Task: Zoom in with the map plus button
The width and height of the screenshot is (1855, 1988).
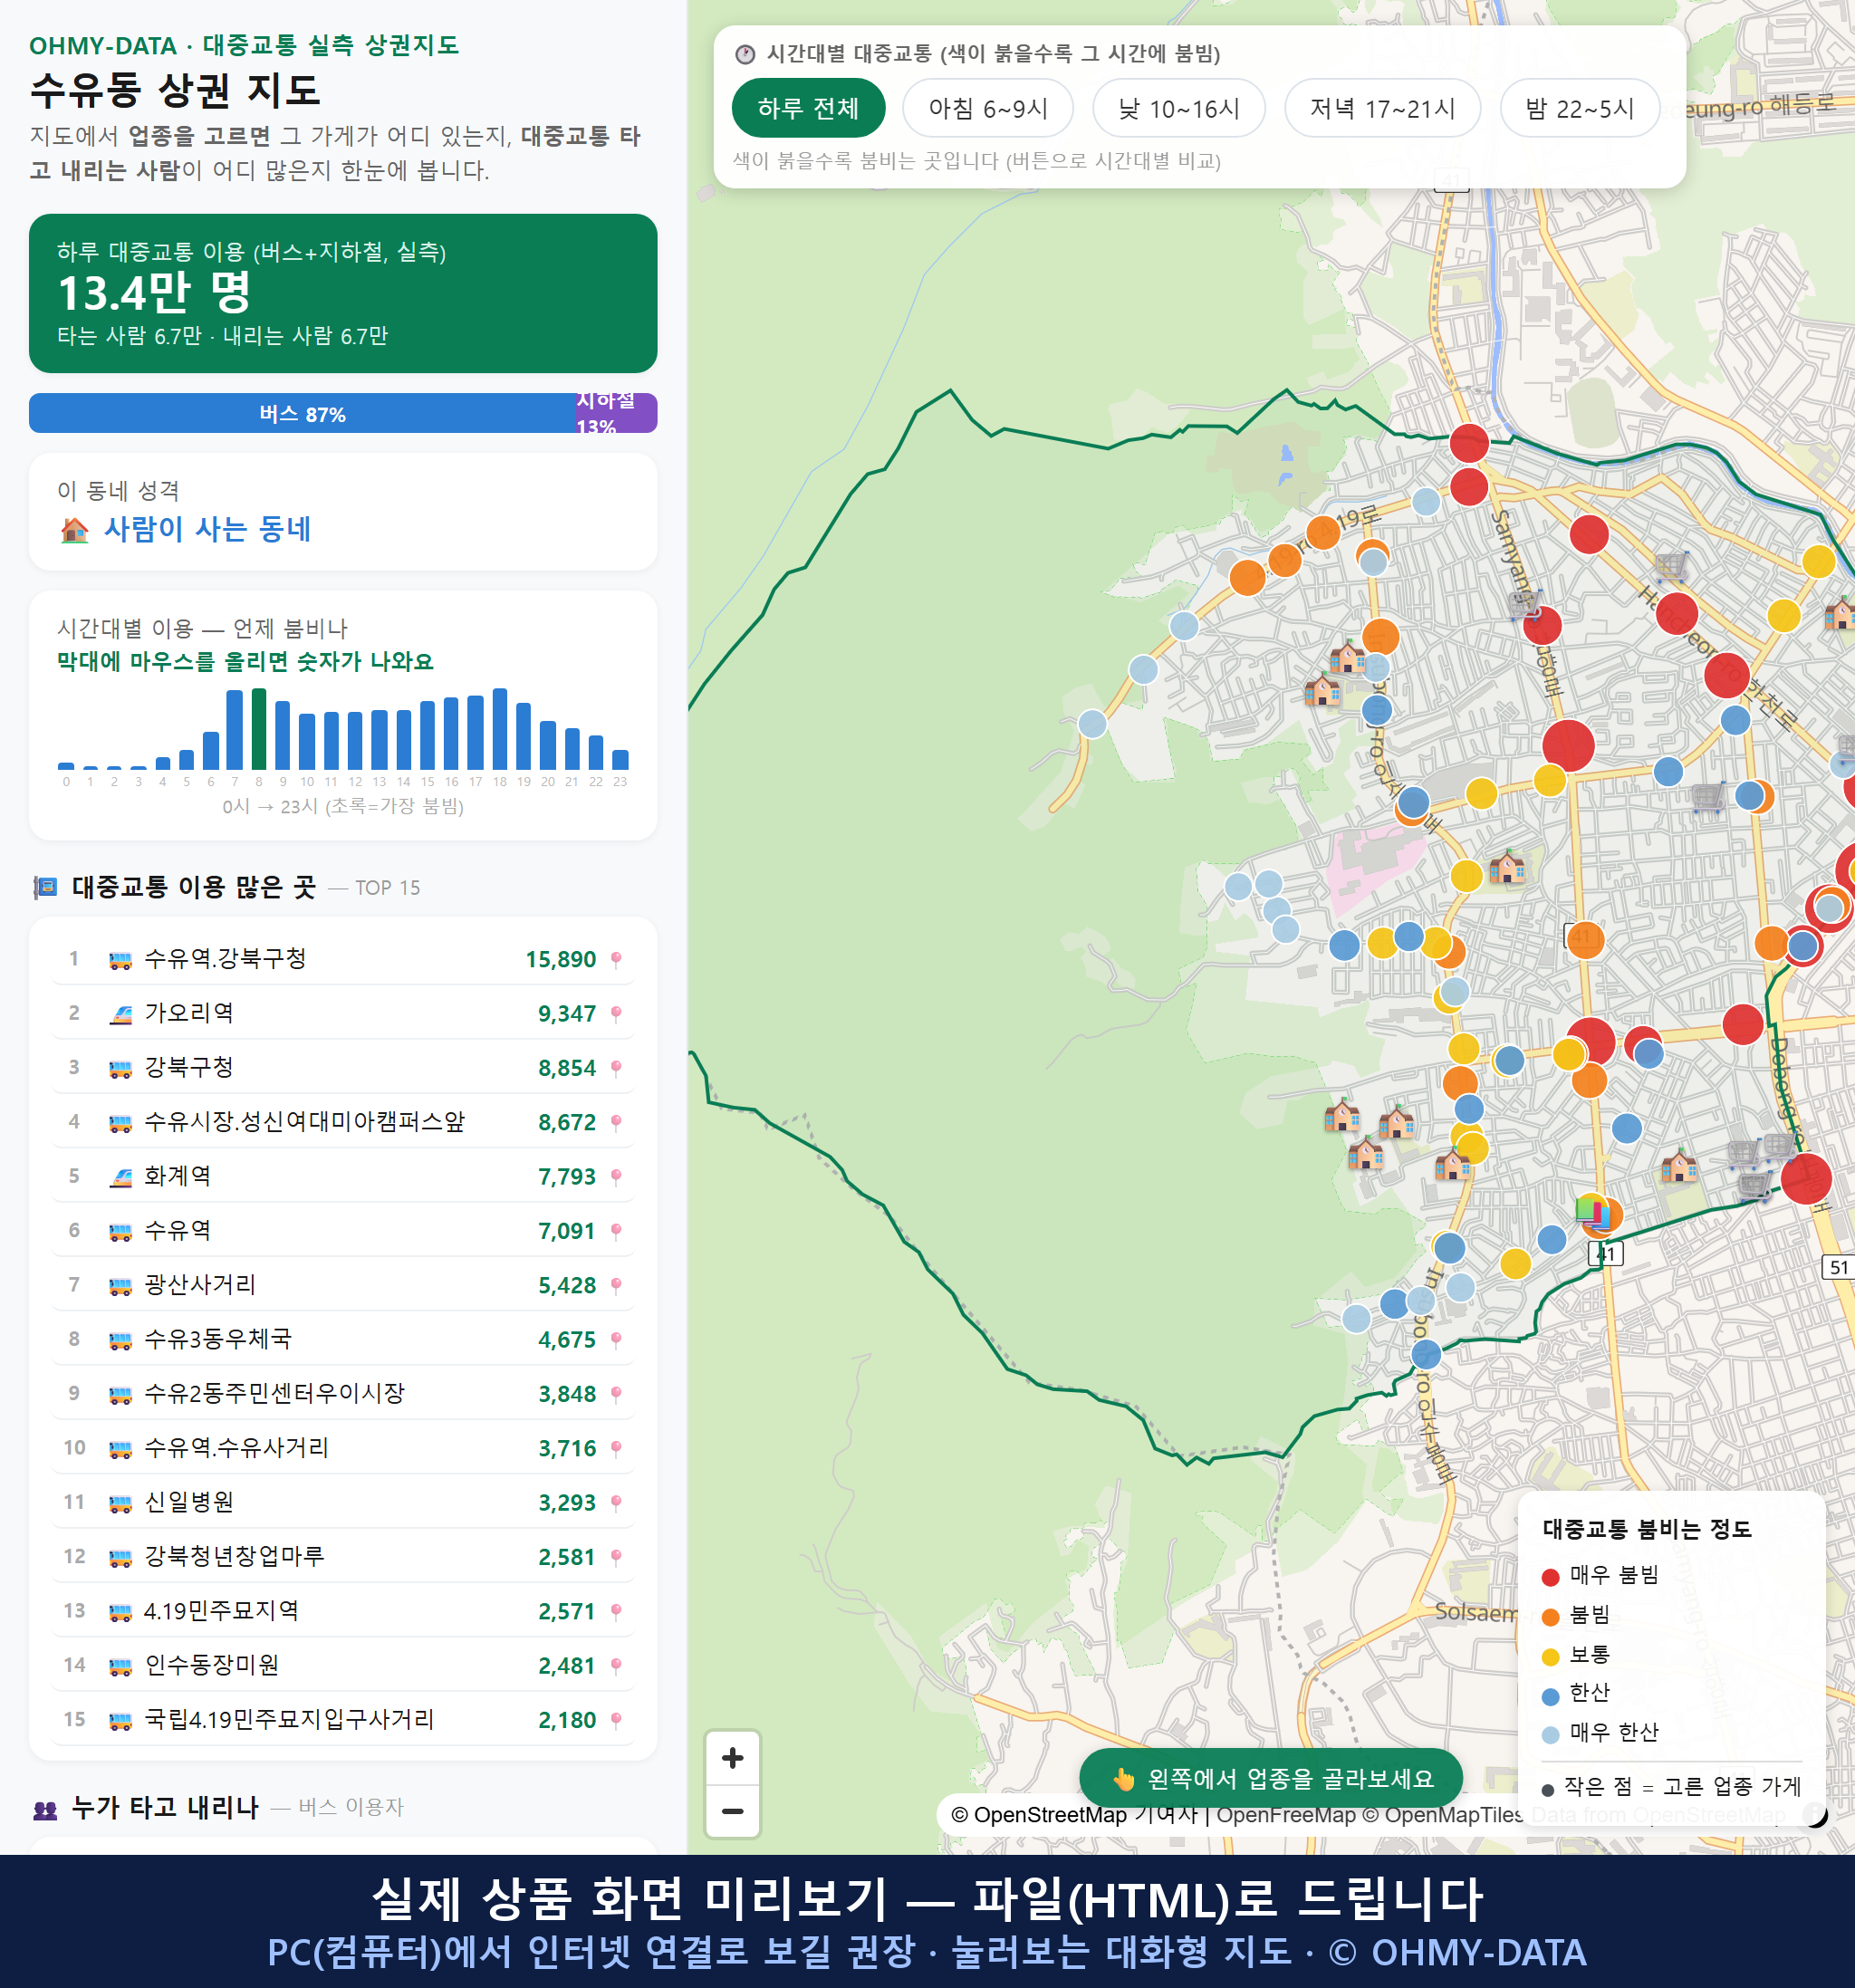Action: pyautogui.click(x=732, y=1758)
